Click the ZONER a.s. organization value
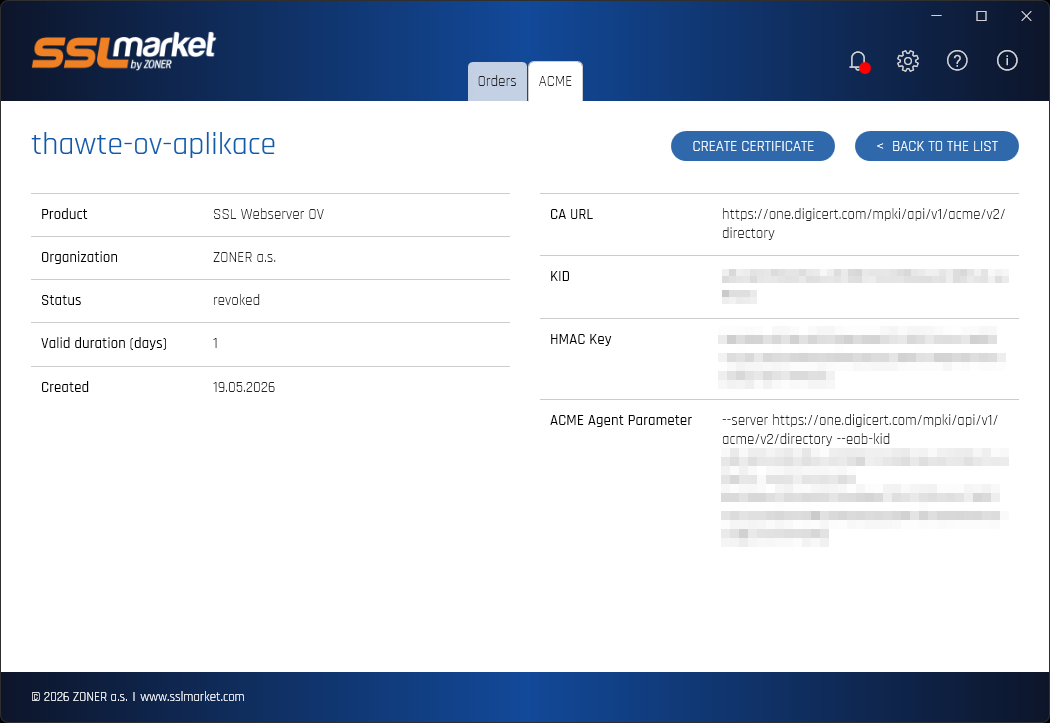Image resolution: width=1050 pixels, height=723 pixels. (244, 257)
